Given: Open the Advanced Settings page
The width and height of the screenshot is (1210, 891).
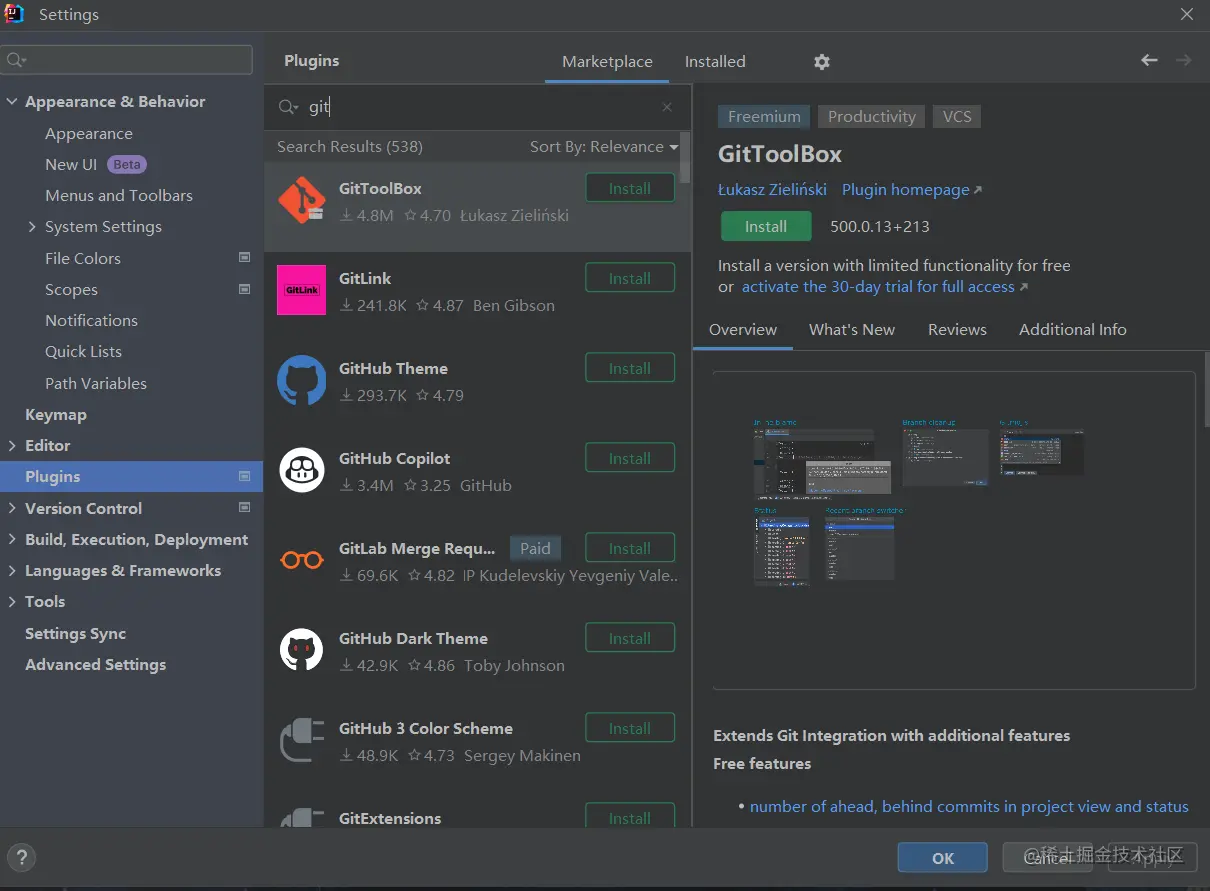Looking at the screenshot, I should click(96, 665).
